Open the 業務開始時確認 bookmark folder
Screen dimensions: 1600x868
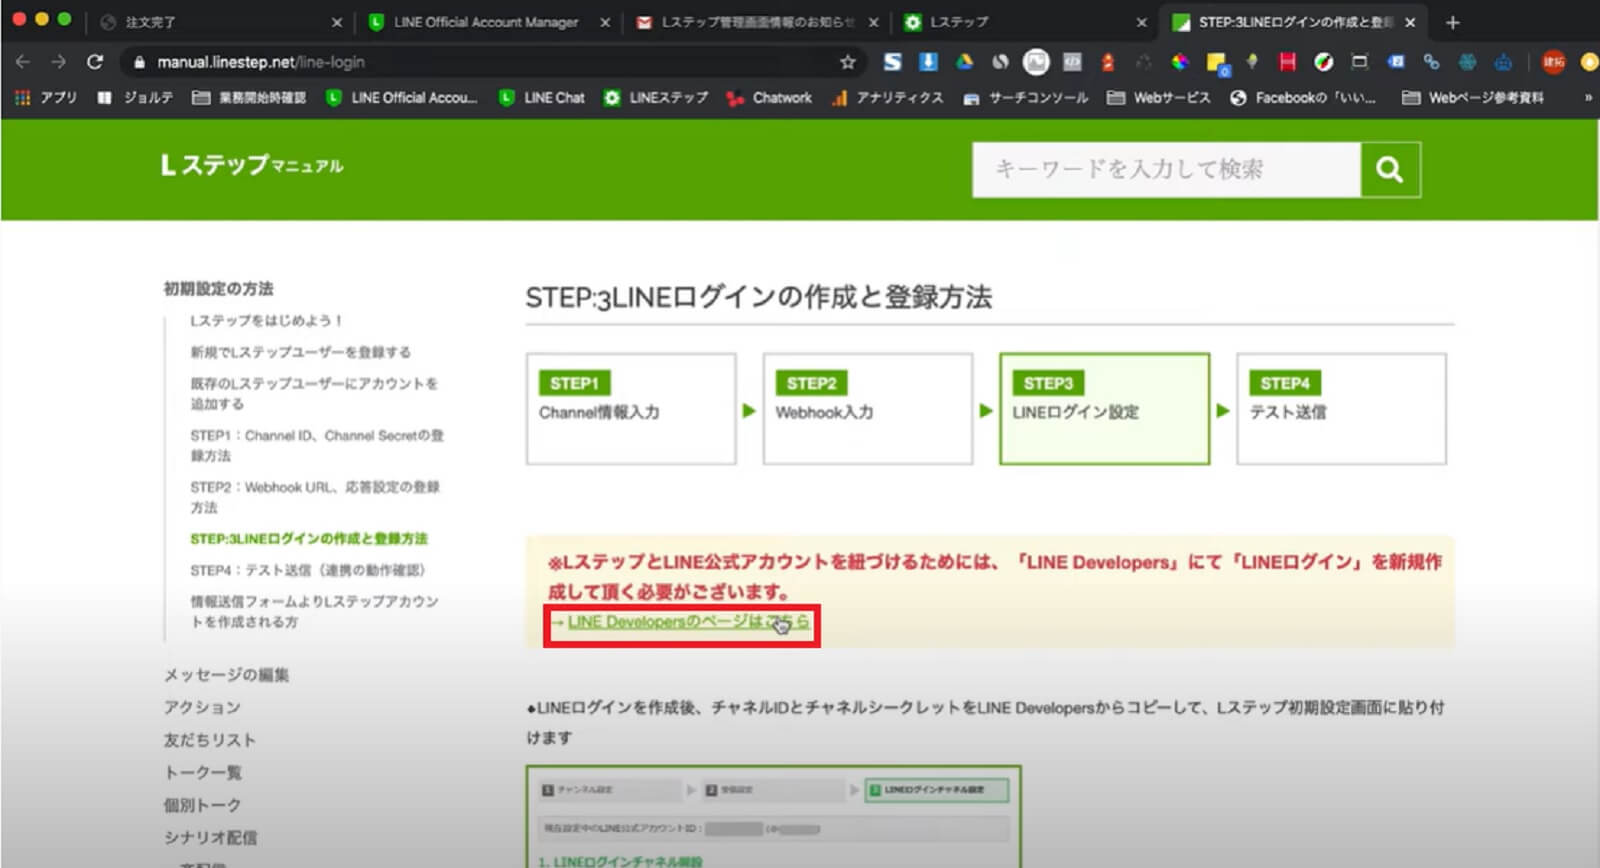click(x=249, y=97)
